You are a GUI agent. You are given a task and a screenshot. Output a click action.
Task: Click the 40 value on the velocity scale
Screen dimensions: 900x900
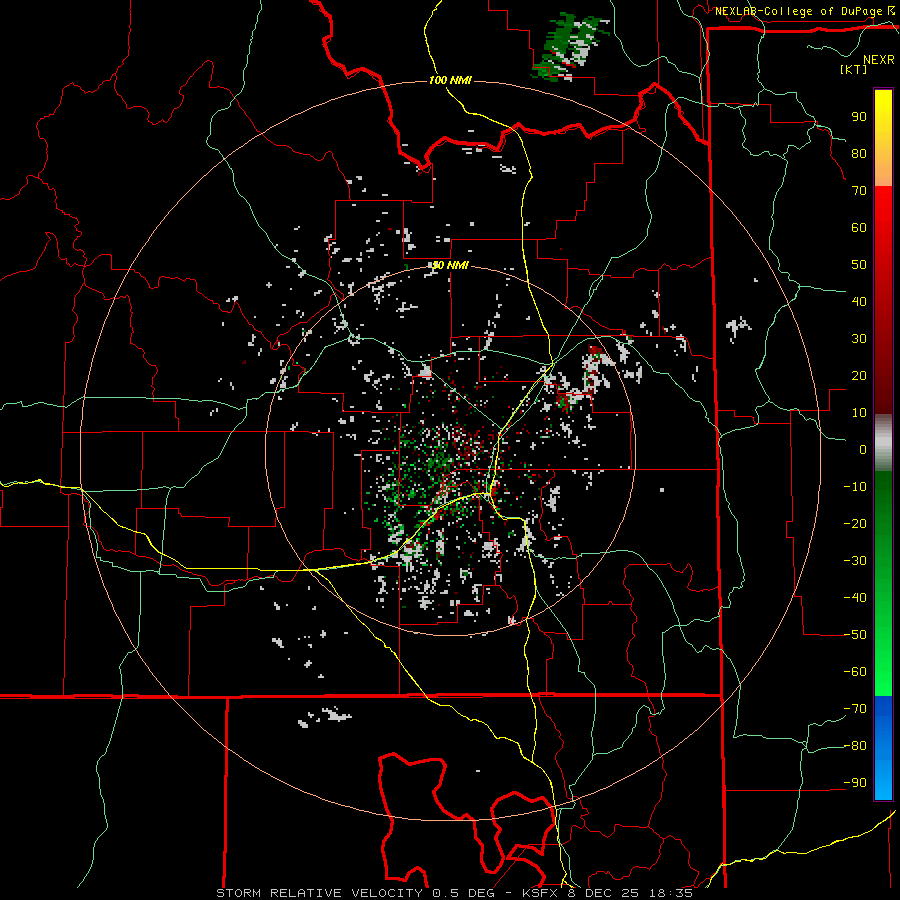point(859,302)
